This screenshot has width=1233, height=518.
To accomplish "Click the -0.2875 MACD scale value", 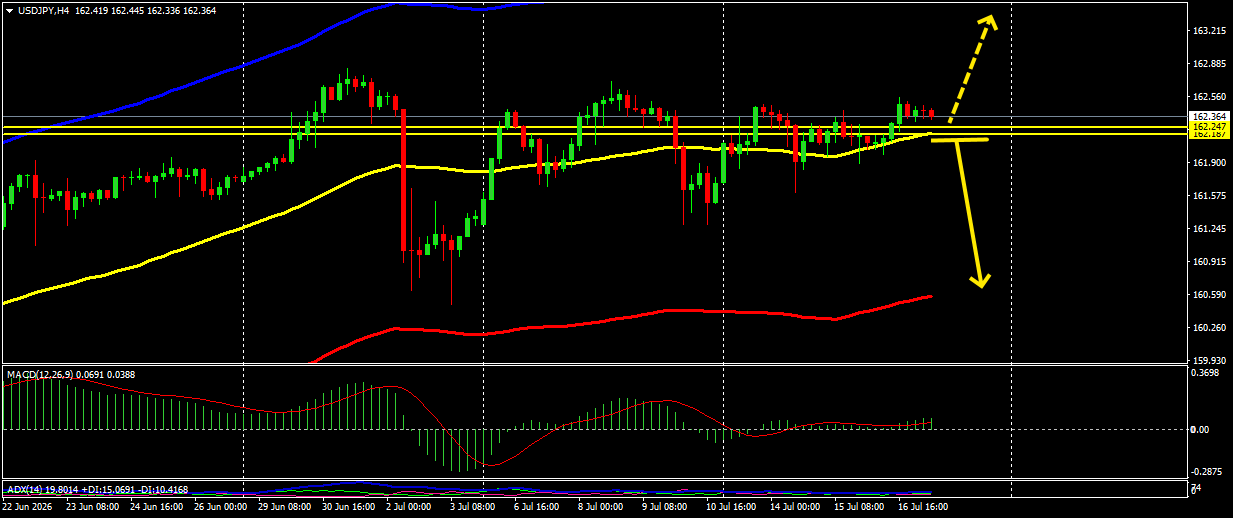I will tap(1209, 471).
